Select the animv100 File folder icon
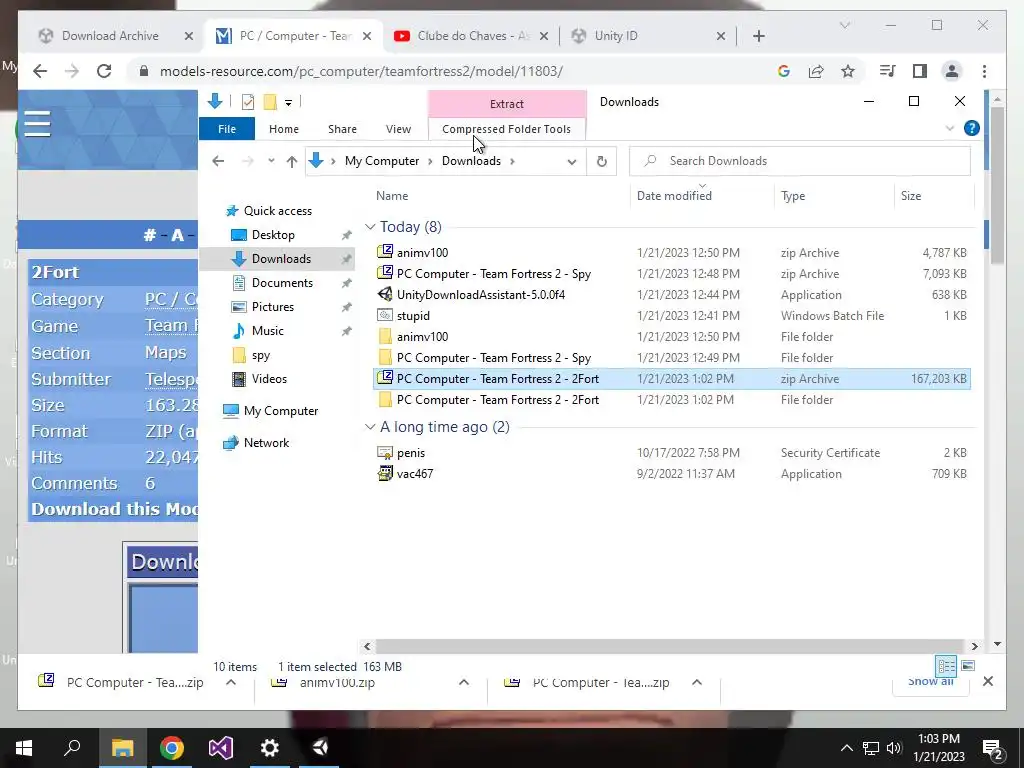 point(385,336)
